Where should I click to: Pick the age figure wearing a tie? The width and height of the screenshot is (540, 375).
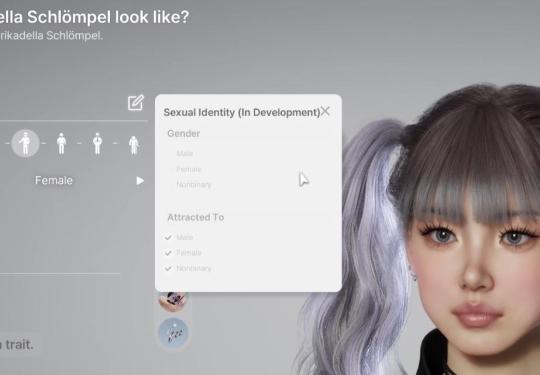click(97, 143)
